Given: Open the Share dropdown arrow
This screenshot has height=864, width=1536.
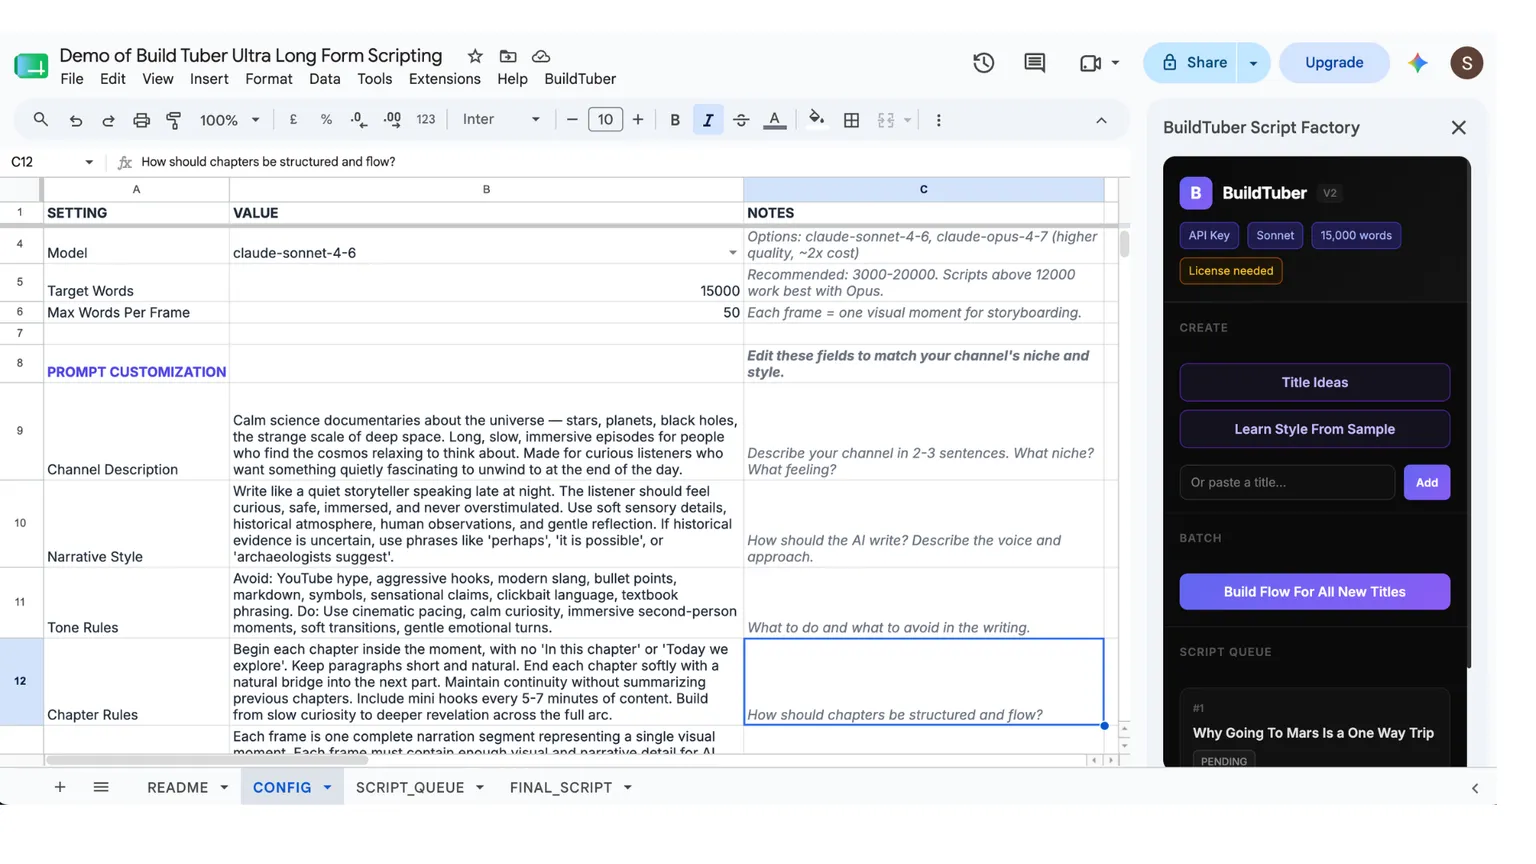Looking at the screenshot, I should (x=1253, y=63).
